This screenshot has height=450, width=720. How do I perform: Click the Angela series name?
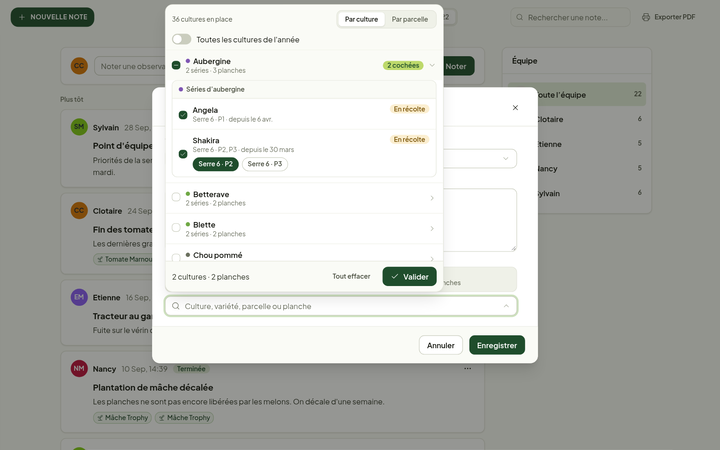tap(205, 110)
